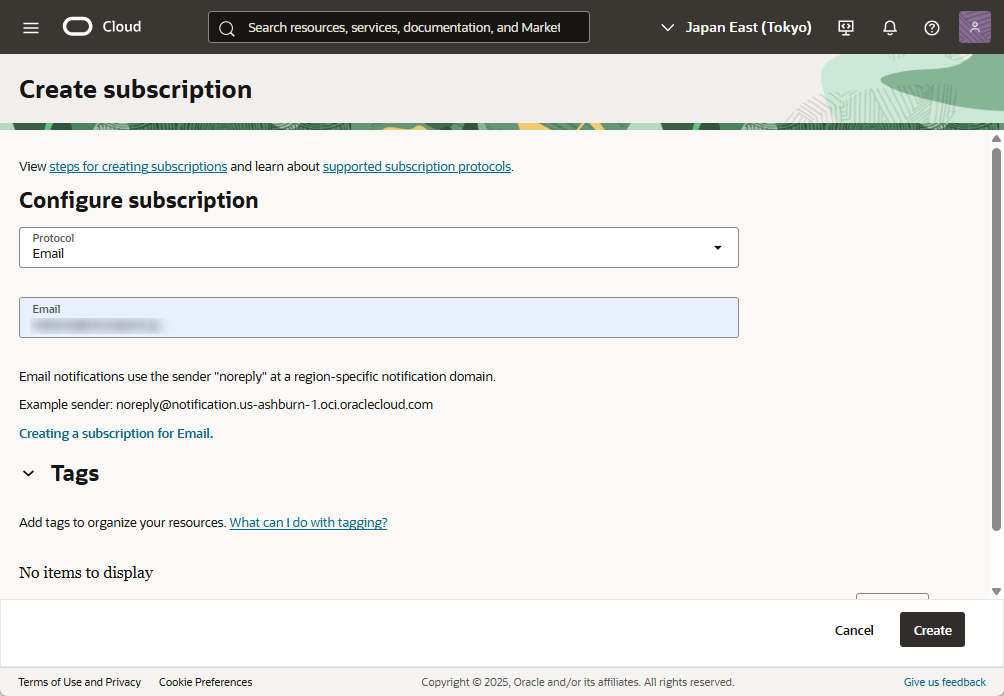
Task: Open the help question mark menu
Action: point(931,28)
